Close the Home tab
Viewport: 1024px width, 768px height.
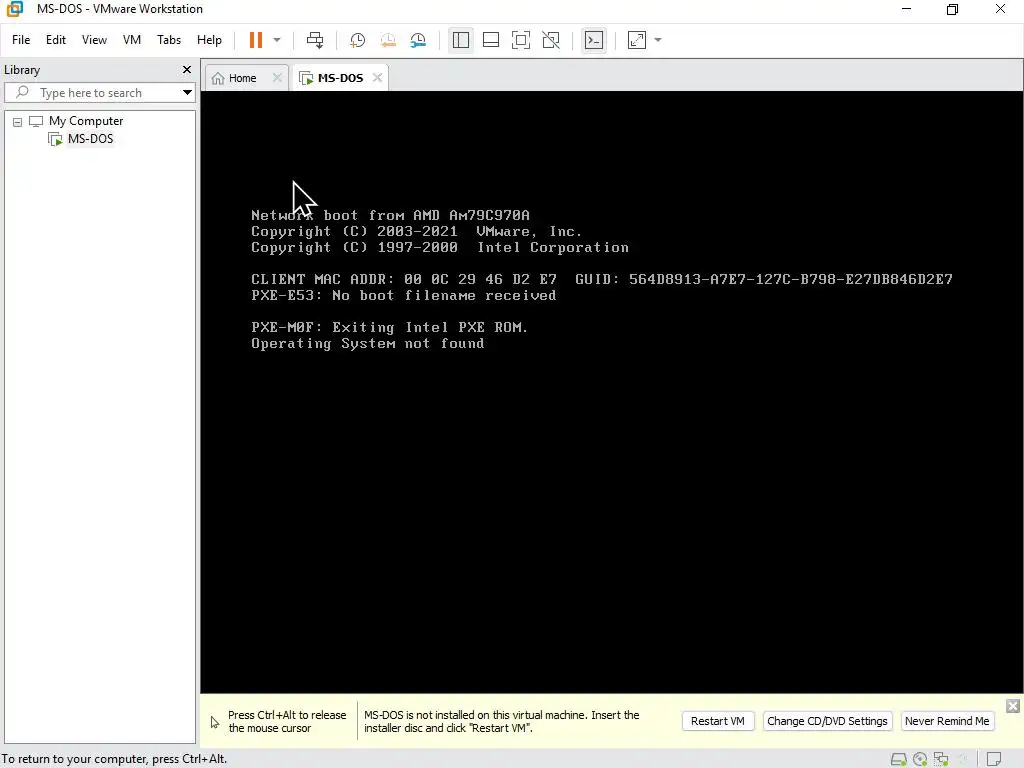[x=277, y=78]
